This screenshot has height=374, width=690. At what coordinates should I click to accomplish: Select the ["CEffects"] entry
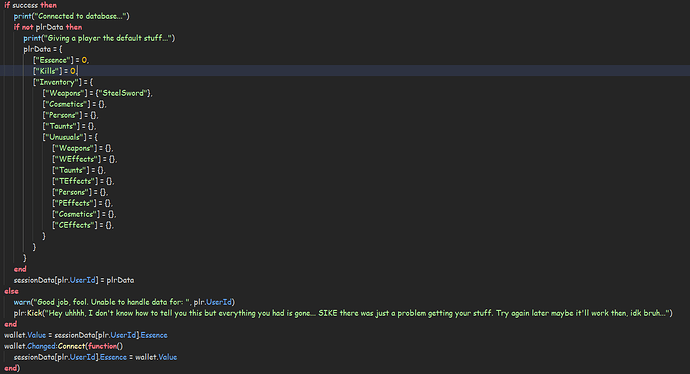click(x=83, y=225)
